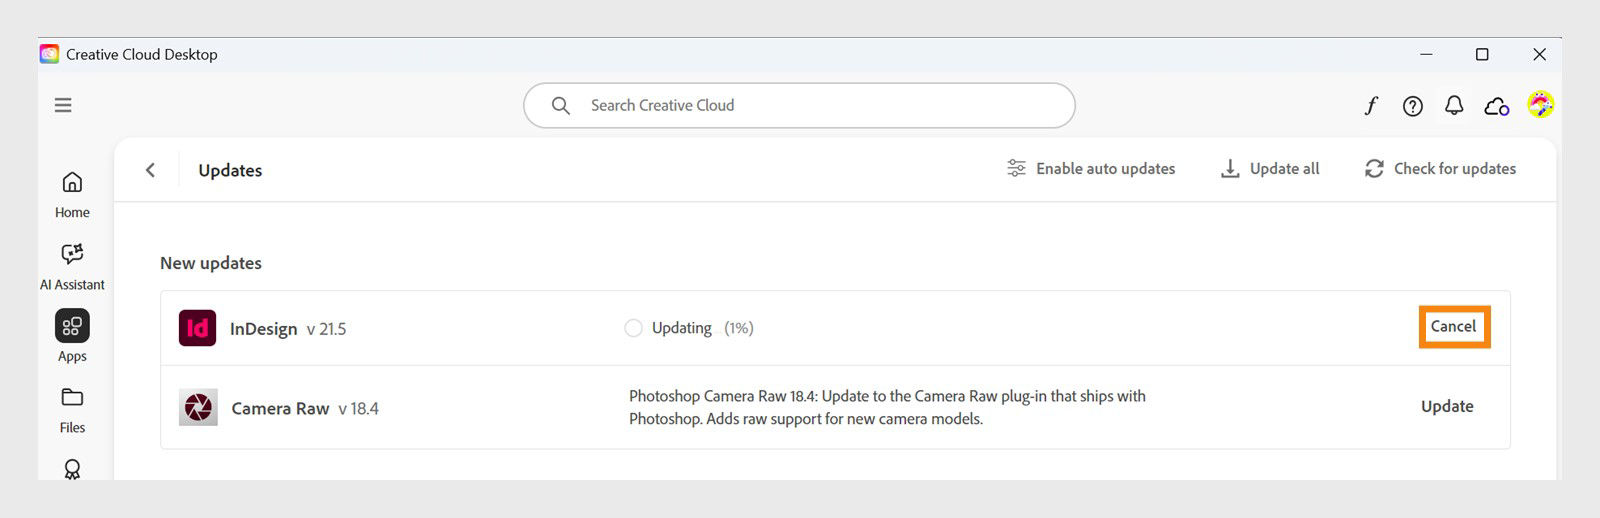Update Camera Raw
The height and width of the screenshot is (518, 1600).
pyautogui.click(x=1447, y=406)
